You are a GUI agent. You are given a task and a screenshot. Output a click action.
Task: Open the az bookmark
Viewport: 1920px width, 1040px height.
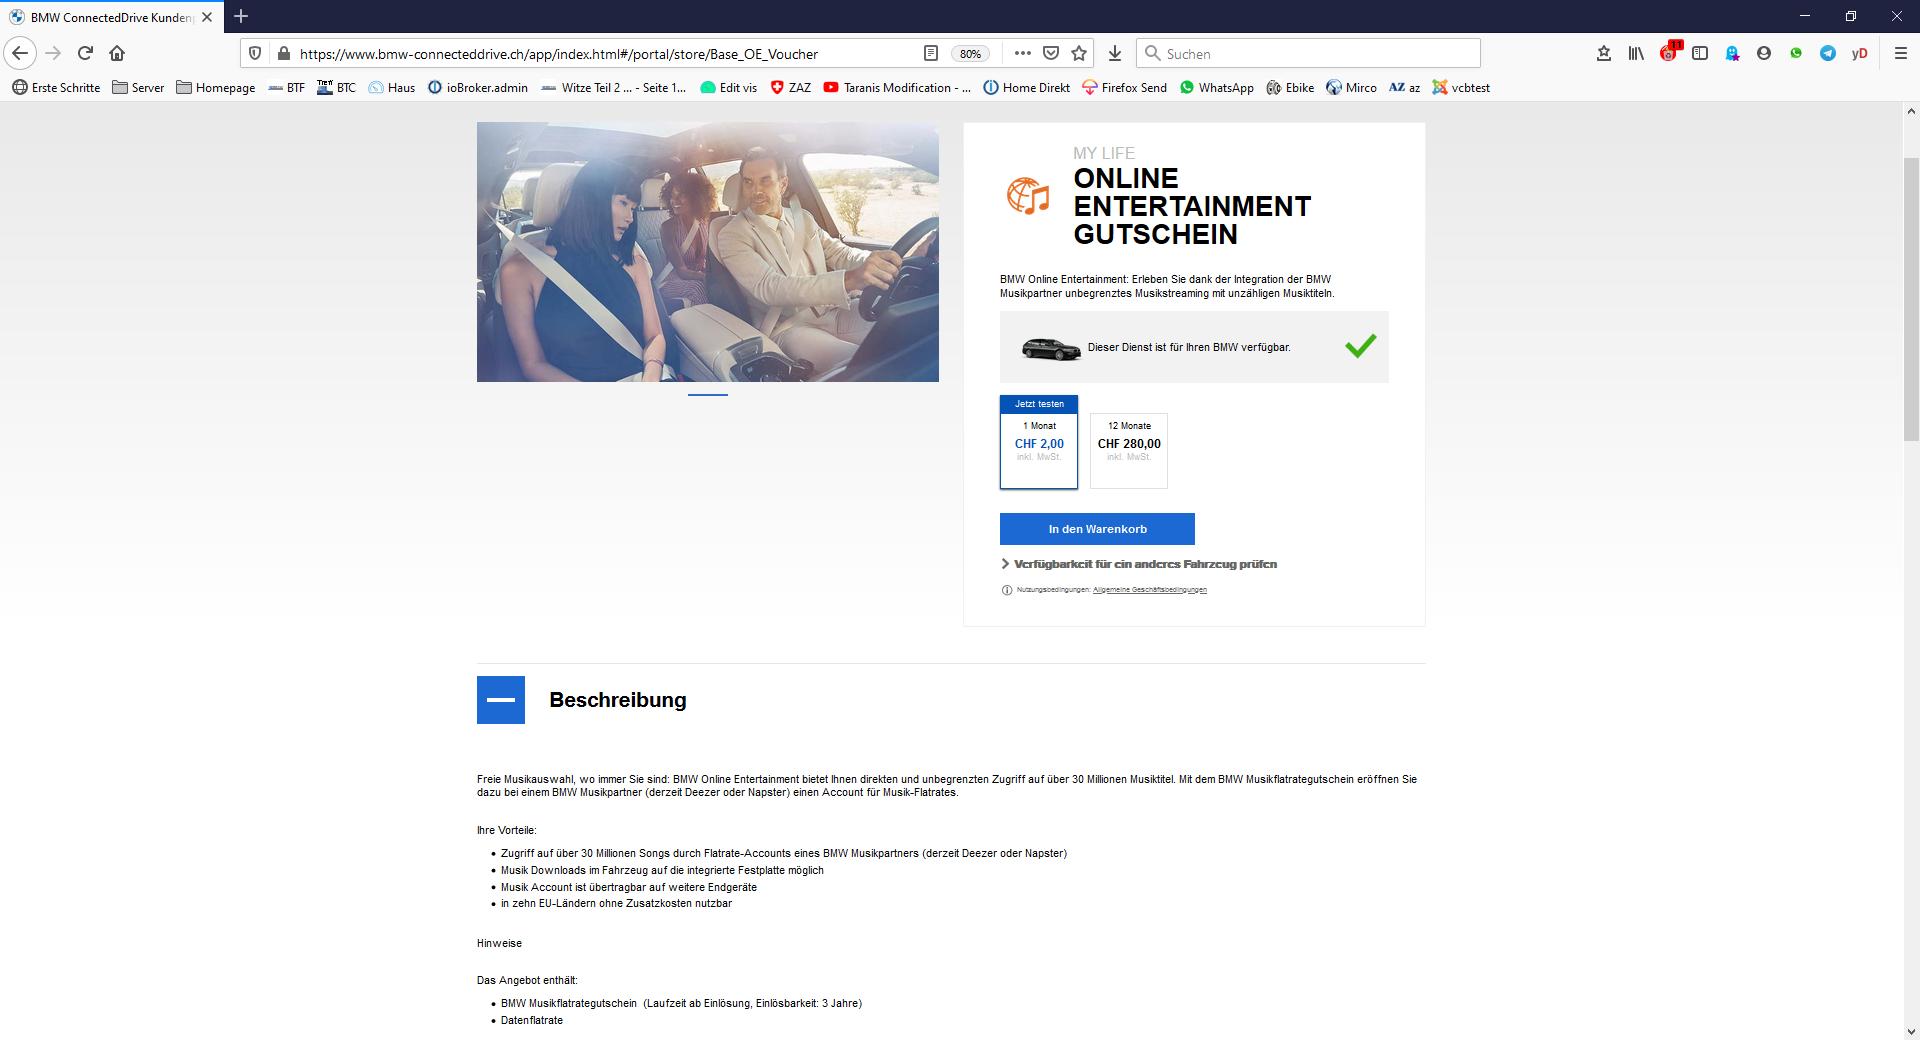(1404, 88)
